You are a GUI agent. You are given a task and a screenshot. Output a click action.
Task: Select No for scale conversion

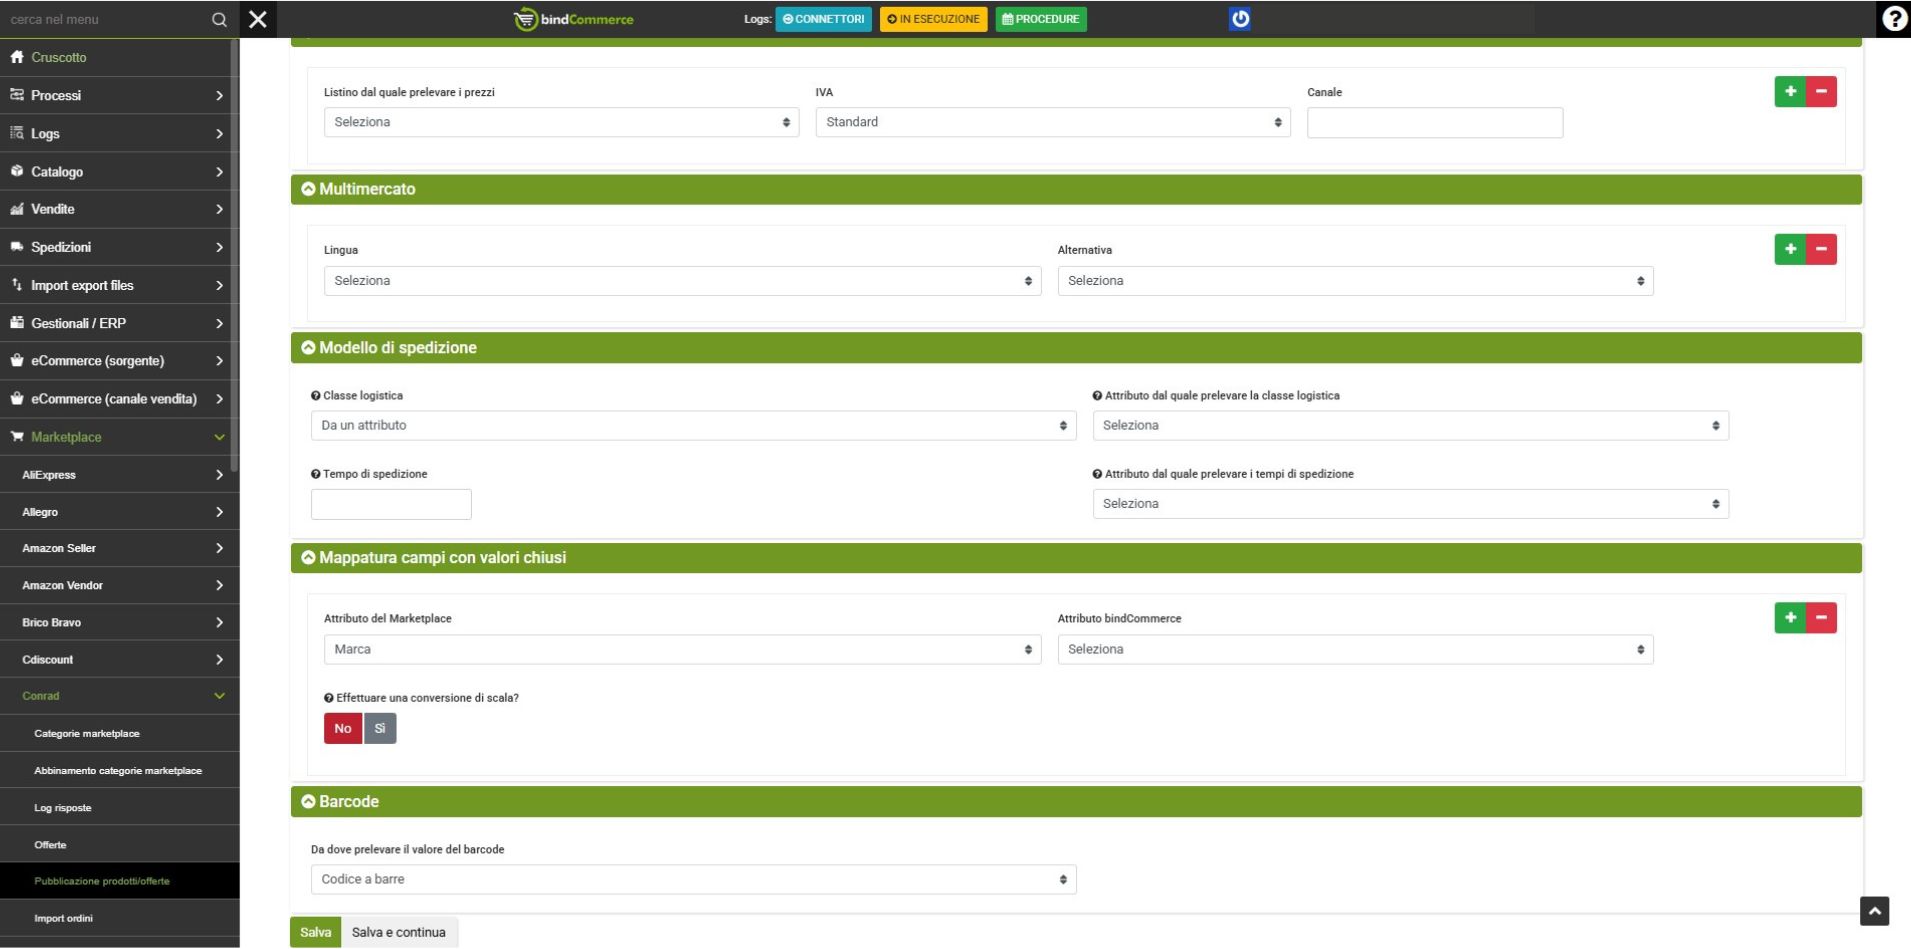point(343,728)
